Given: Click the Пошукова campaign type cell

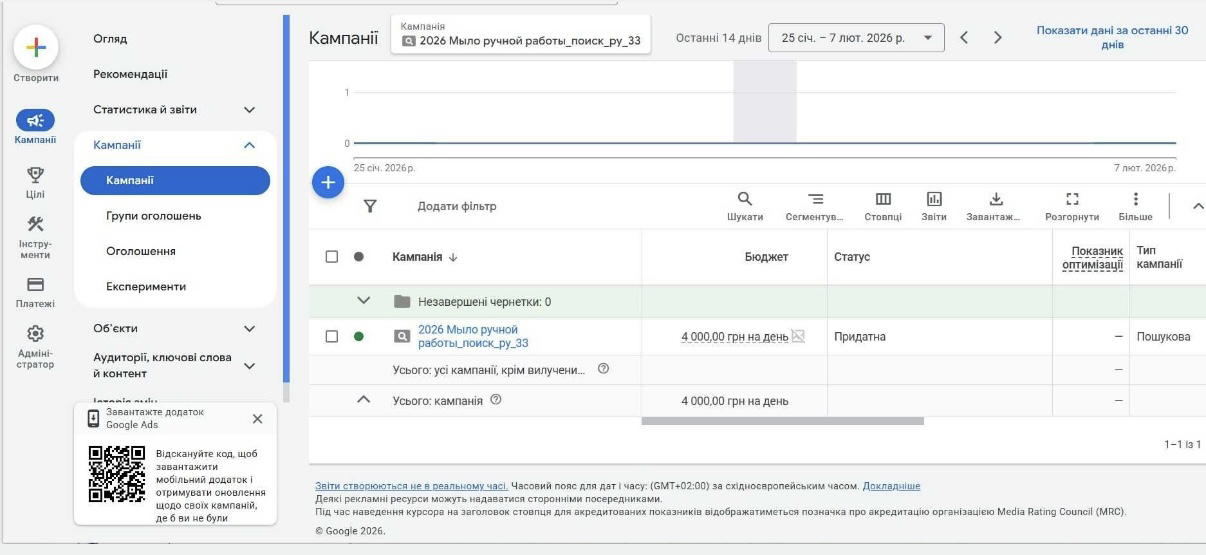Looking at the screenshot, I should 1164,337.
